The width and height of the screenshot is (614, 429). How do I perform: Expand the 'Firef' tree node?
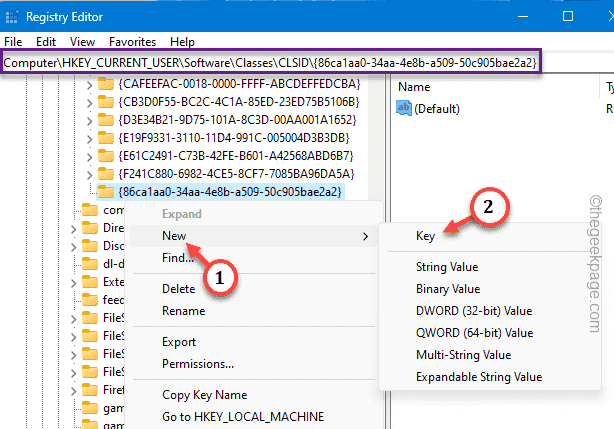(x=74, y=391)
